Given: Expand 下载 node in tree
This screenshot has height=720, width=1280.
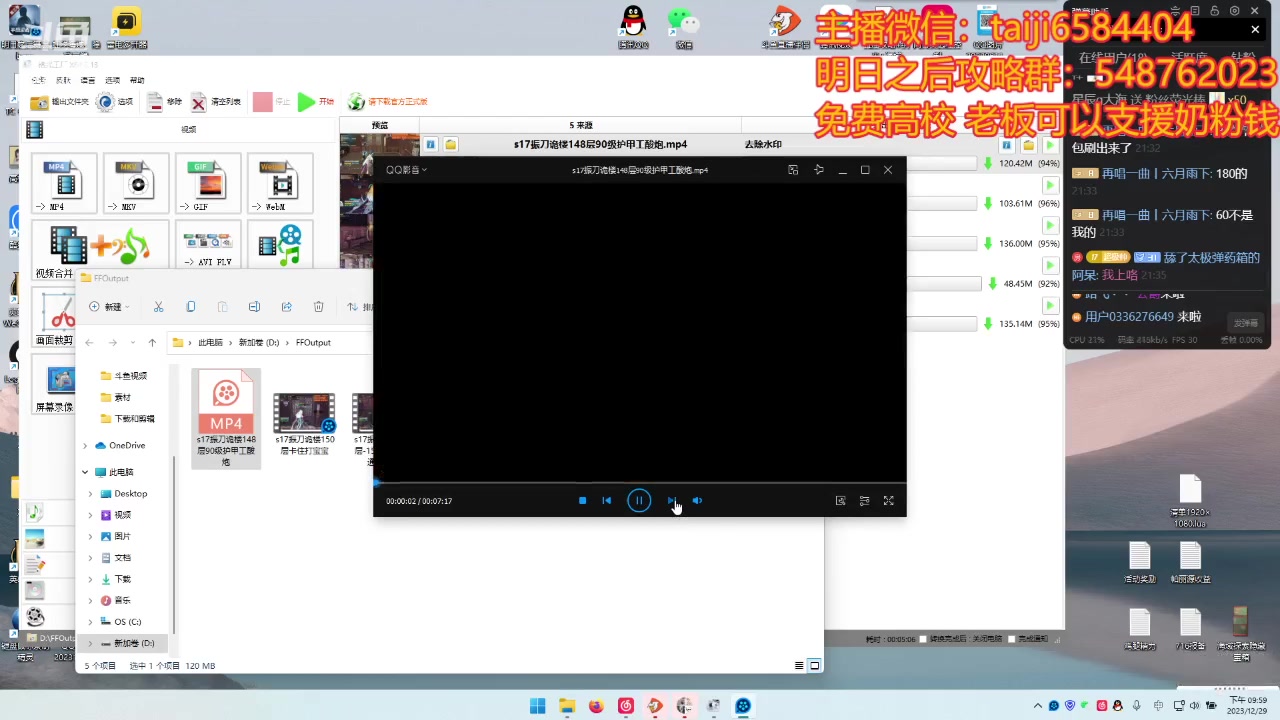Looking at the screenshot, I should tap(91, 579).
